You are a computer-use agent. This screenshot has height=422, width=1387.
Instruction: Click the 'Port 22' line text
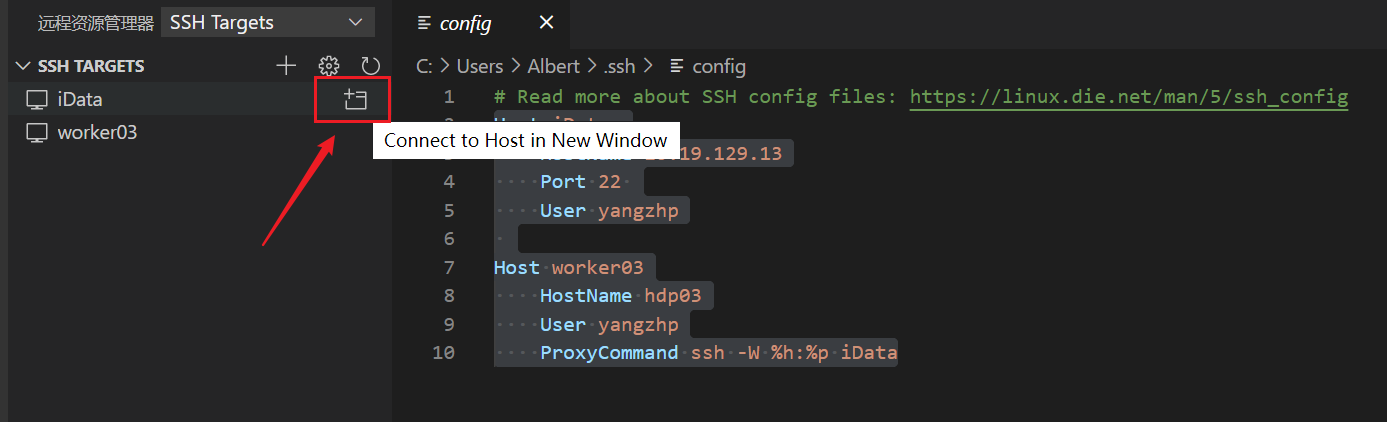pyautogui.click(x=580, y=182)
